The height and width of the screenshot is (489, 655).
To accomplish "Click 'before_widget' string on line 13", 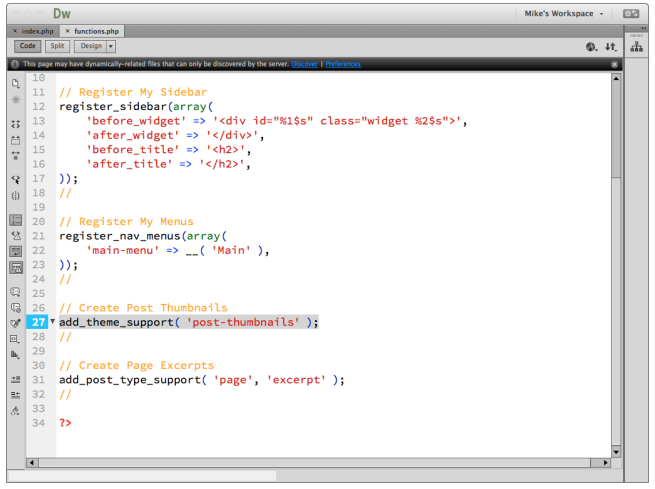I will (x=136, y=121).
